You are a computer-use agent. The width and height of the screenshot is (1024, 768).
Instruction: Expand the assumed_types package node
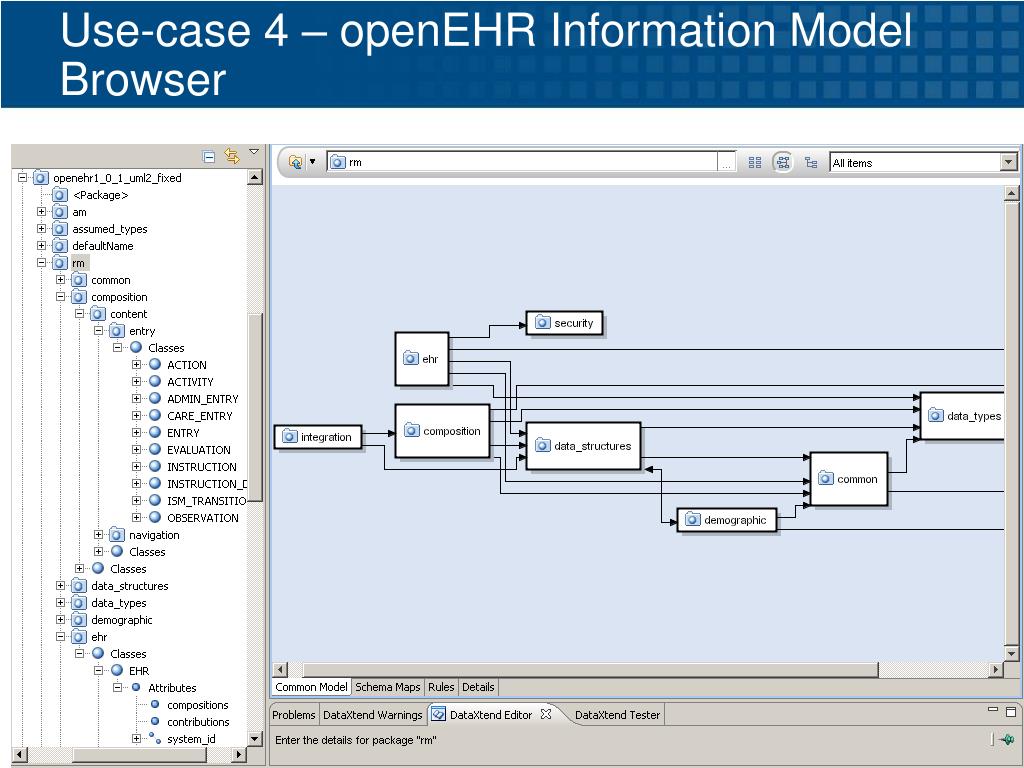pos(41,228)
